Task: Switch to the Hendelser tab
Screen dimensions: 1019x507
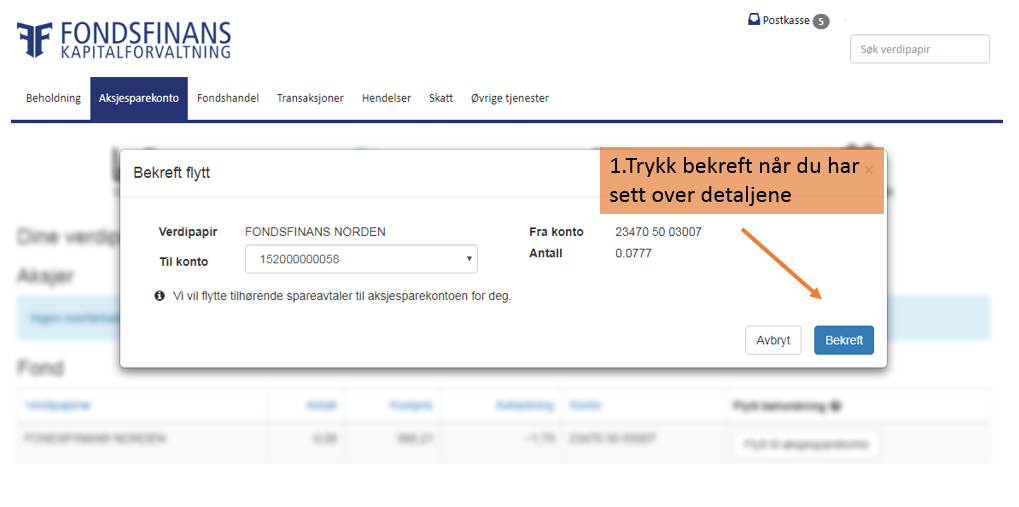Action: click(x=387, y=98)
